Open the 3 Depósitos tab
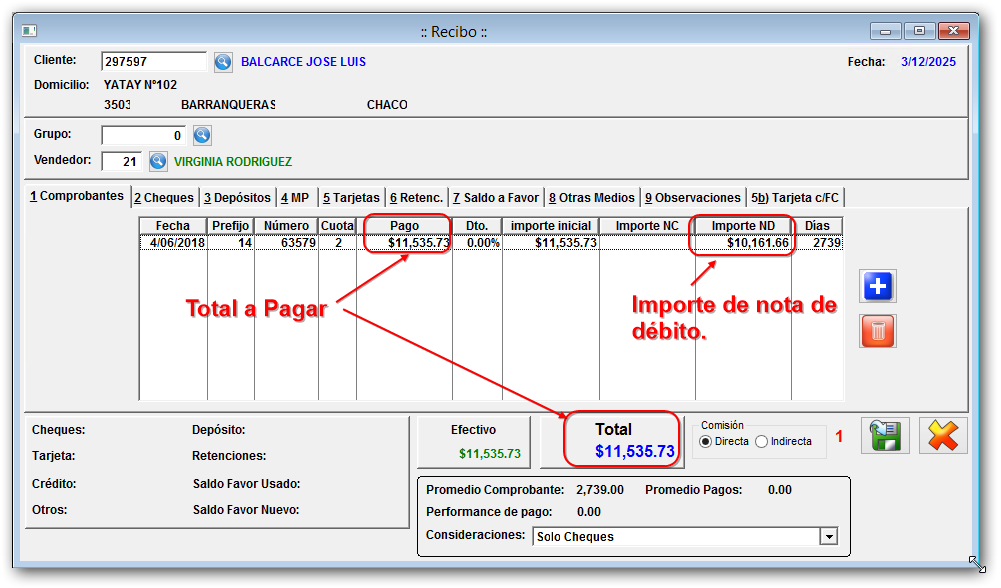This screenshot has height=588, width=1001. 237,197
